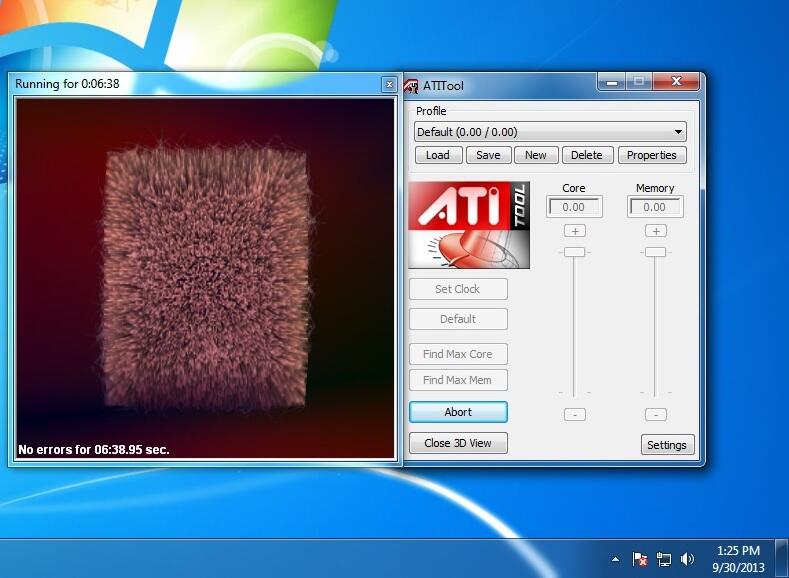The image size is (789, 578).
Task: Open the network tray icon
Action: tap(664, 559)
